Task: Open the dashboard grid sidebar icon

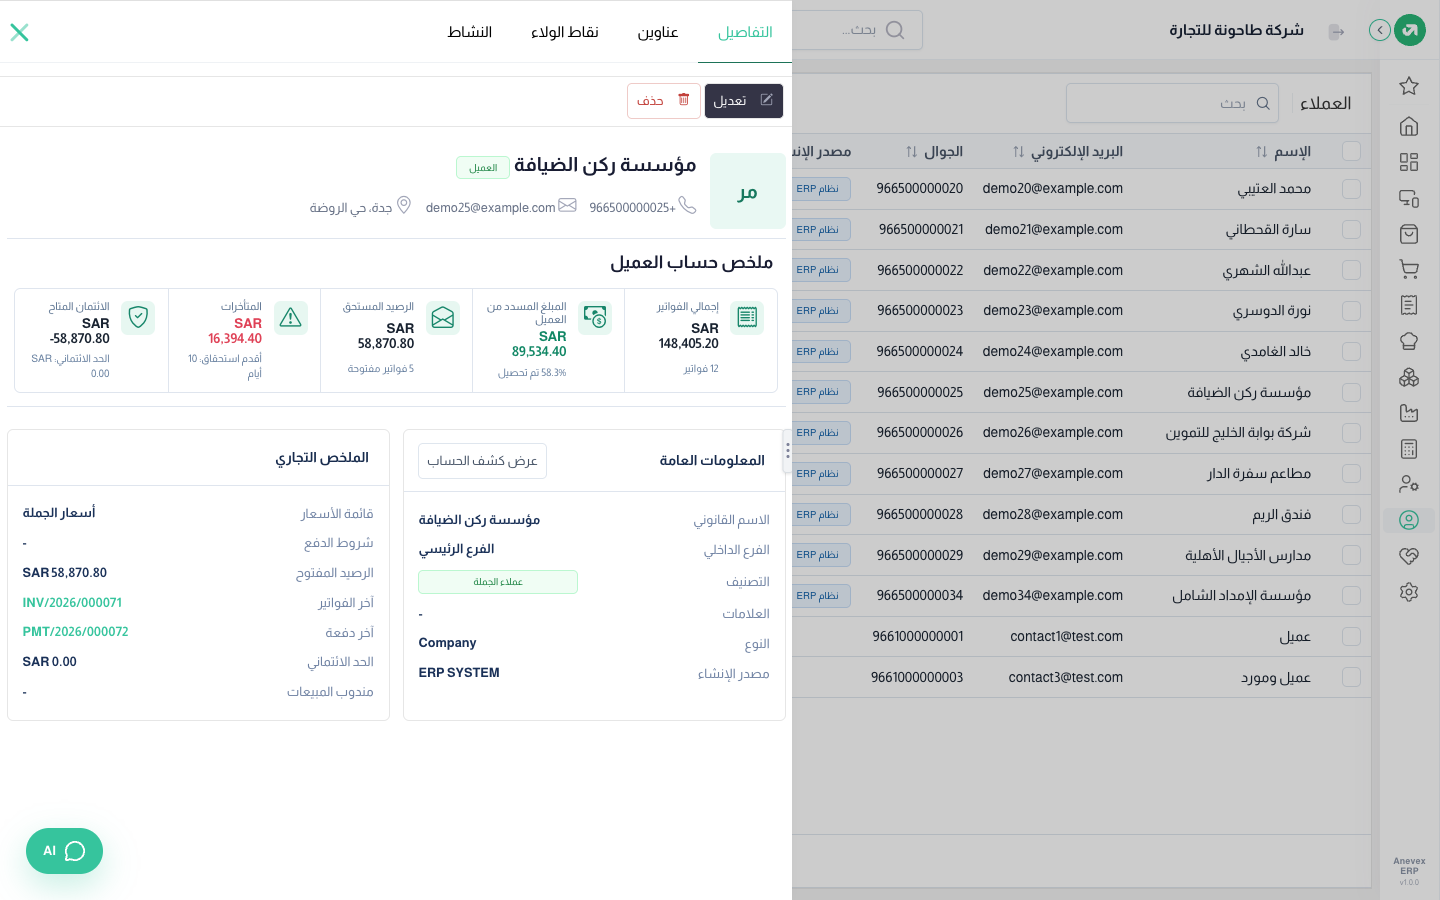Action: click(1409, 162)
